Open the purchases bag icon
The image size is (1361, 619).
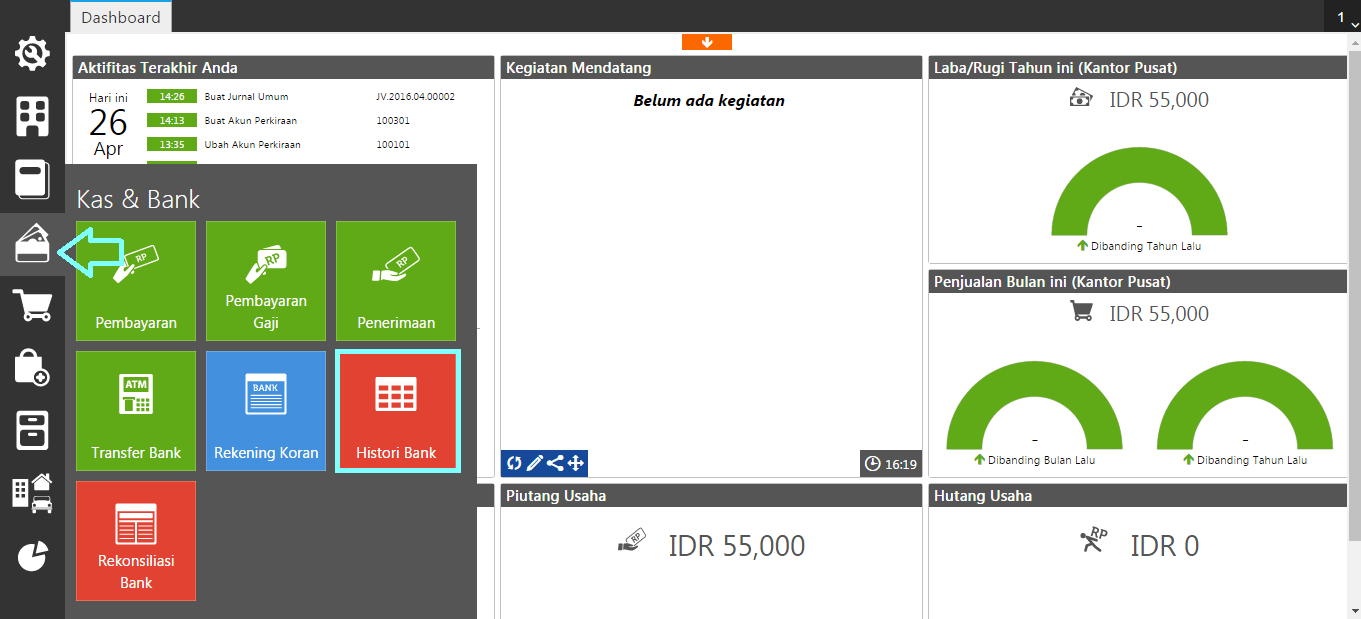pyautogui.click(x=32, y=368)
